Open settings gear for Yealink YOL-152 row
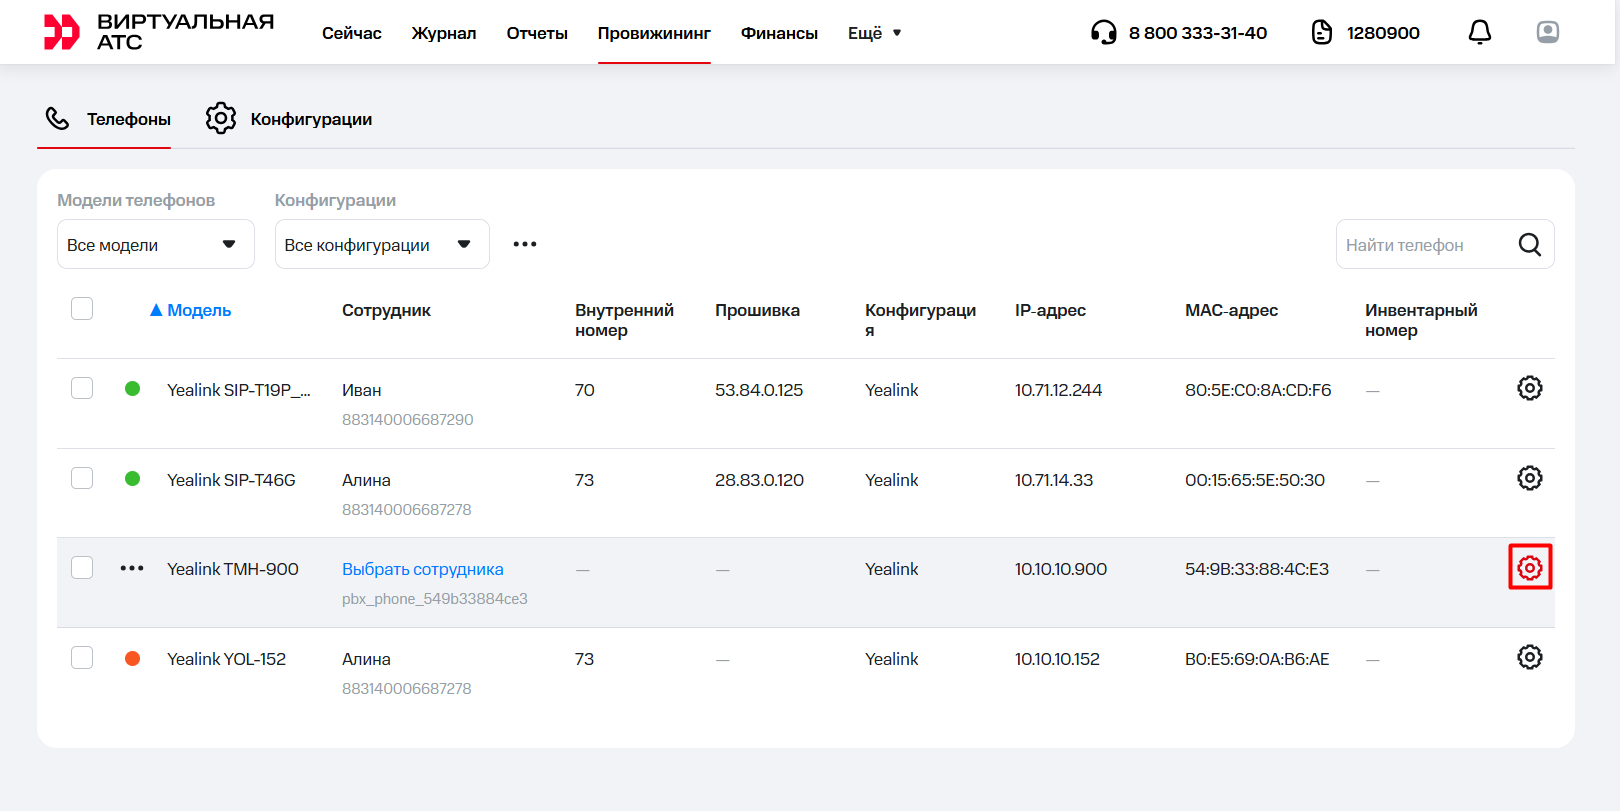The height and width of the screenshot is (811, 1620). click(x=1529, y=657)
